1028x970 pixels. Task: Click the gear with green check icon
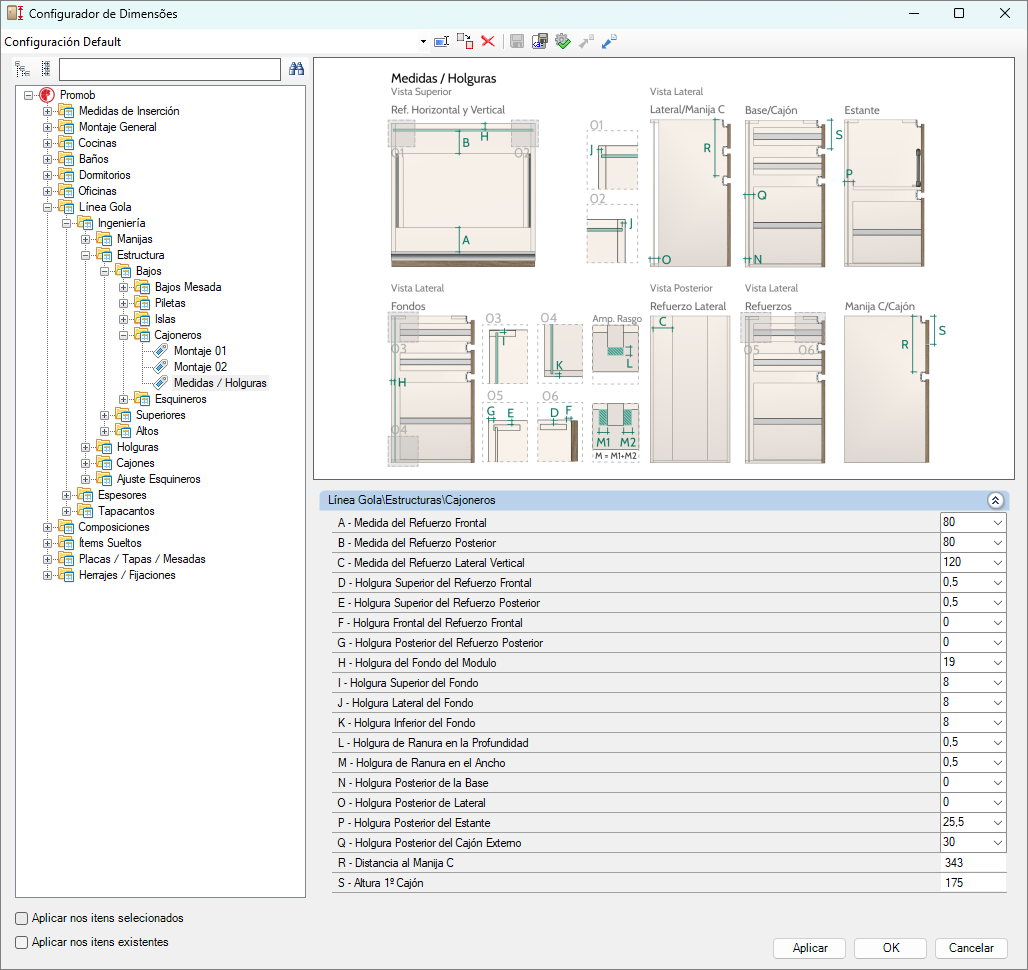(563, 41)
